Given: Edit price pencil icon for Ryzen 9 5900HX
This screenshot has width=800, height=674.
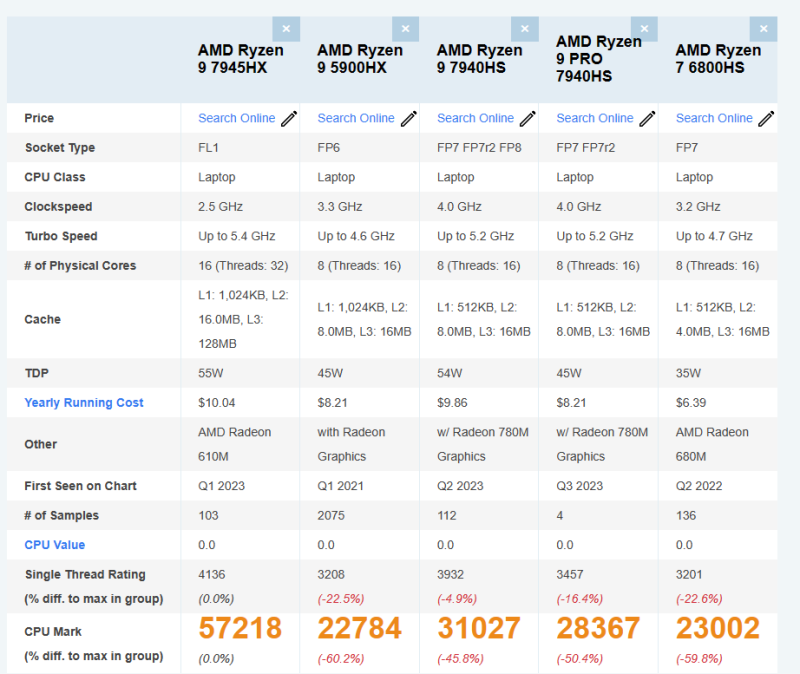Looking at the screenshot, I should [x=409, y=118].
